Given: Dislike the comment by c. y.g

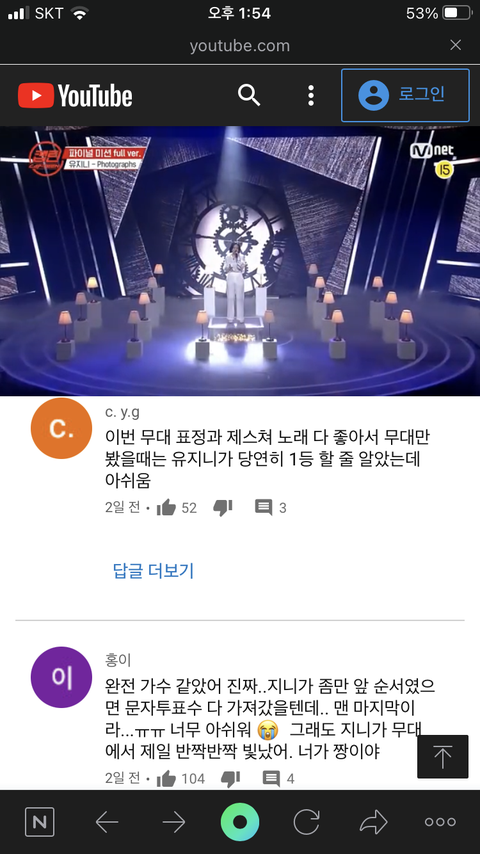Looking at the screenshot, I should 222,508.
